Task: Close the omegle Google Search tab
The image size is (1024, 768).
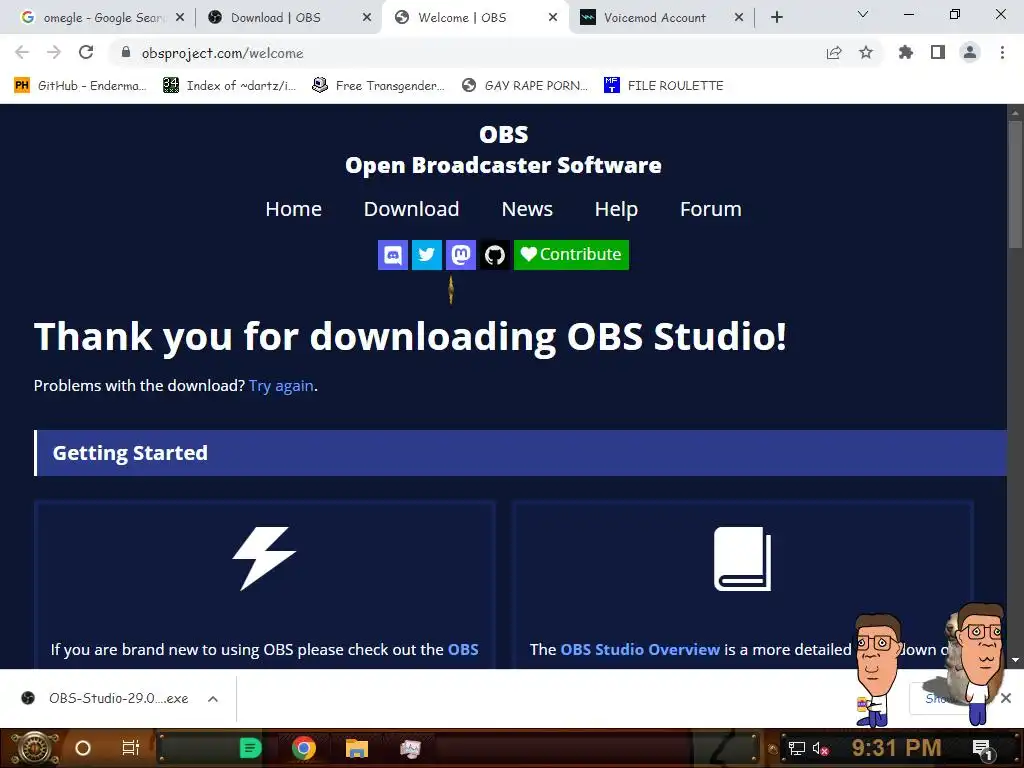Action: coord(180,18)
